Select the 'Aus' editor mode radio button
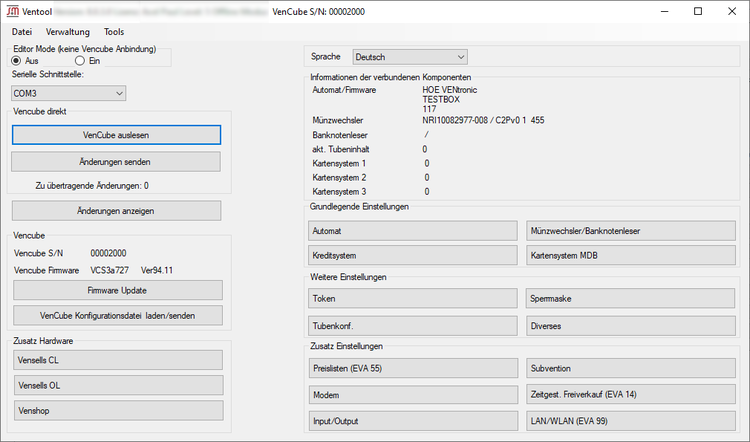 17,61
